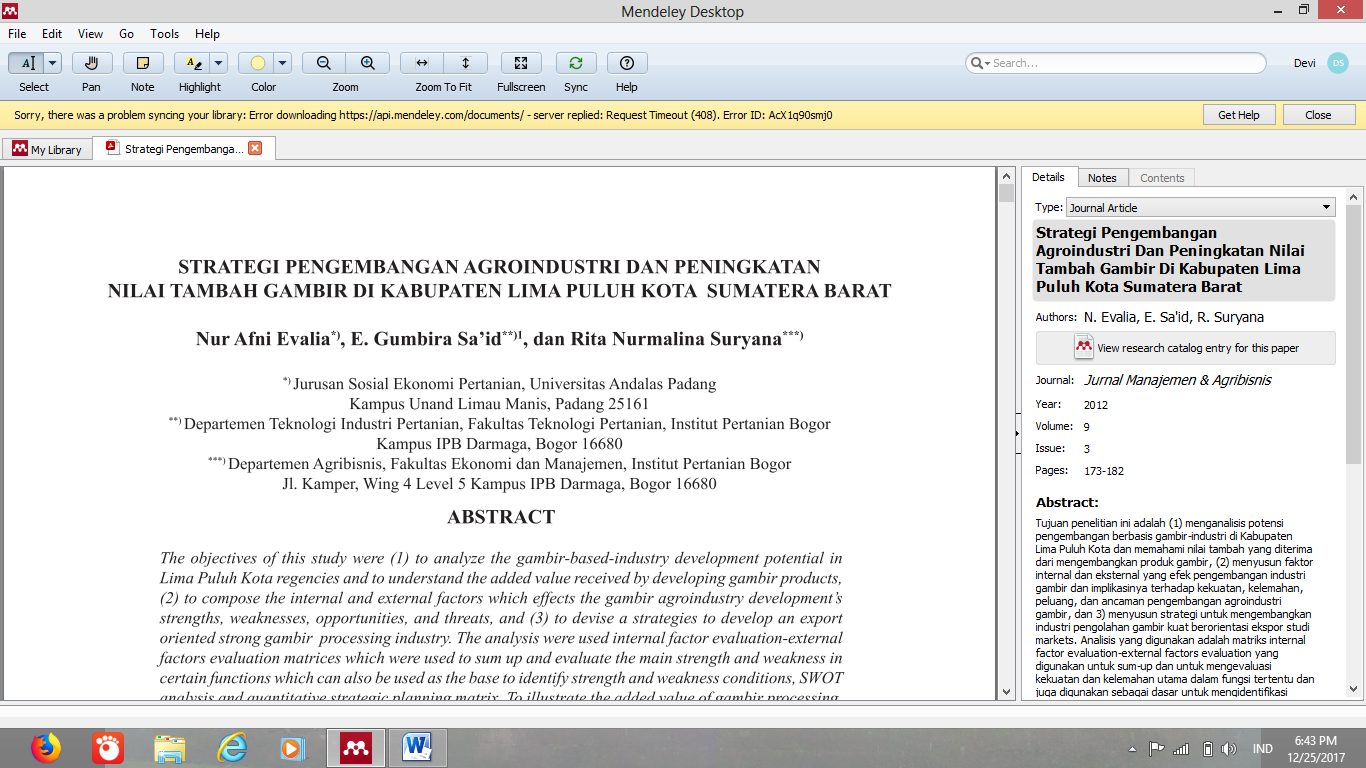
Task: Open the View menu
Action: point(90,34)
